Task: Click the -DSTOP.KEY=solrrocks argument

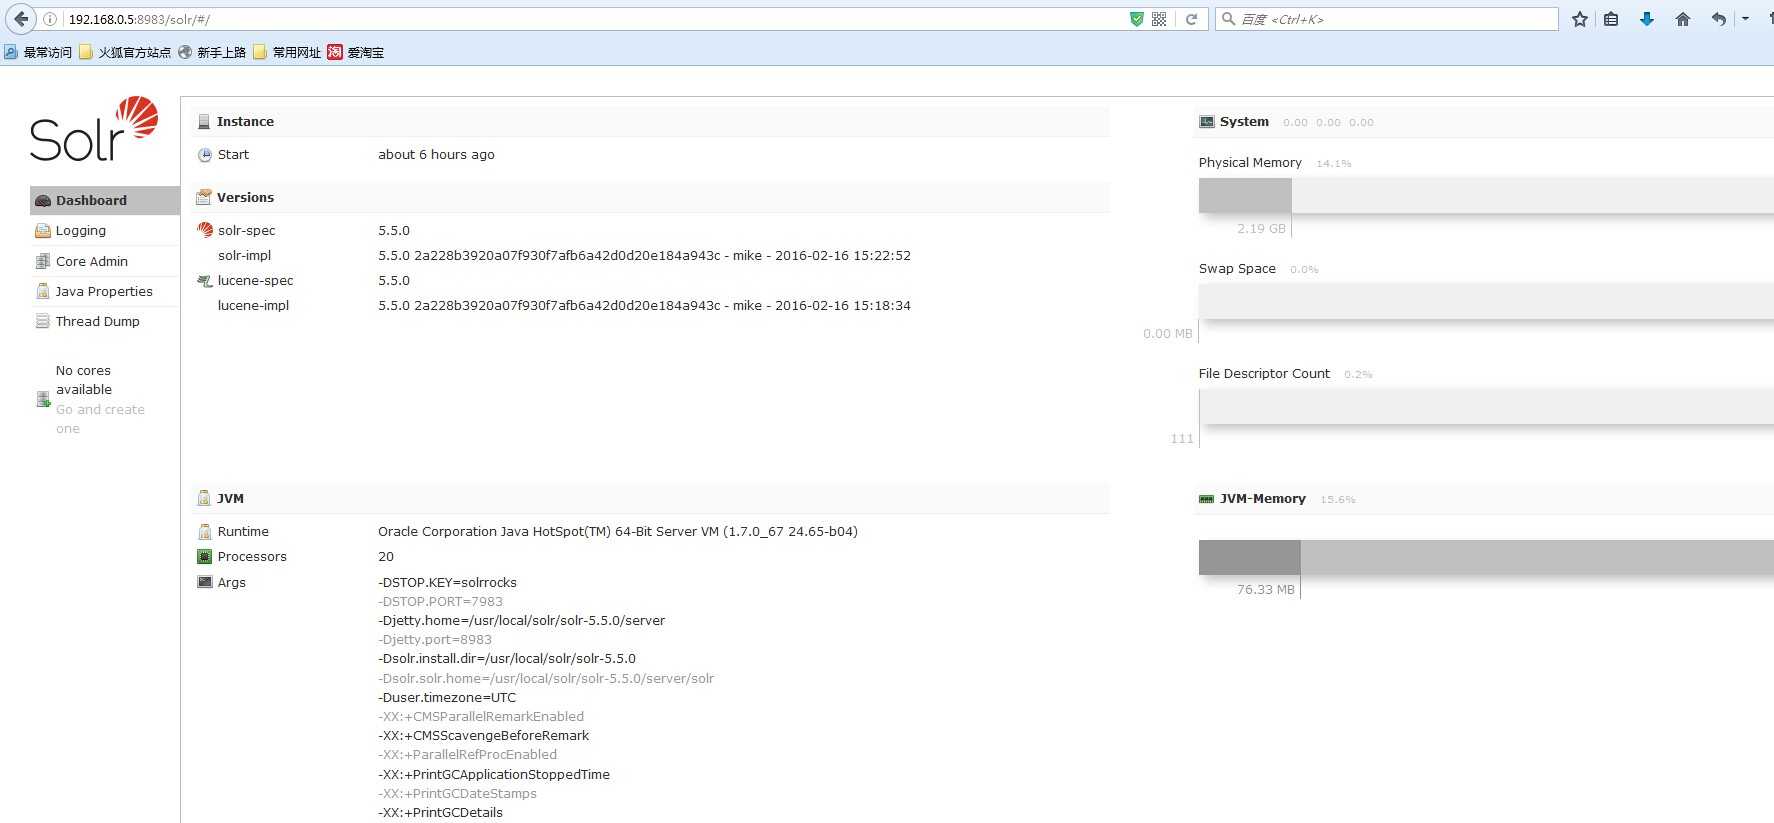Action: click(447, 583)
